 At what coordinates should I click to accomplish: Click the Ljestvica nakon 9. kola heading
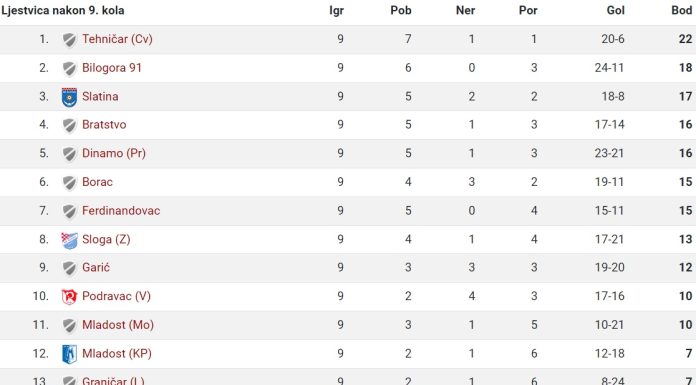(x=63, y=10)
